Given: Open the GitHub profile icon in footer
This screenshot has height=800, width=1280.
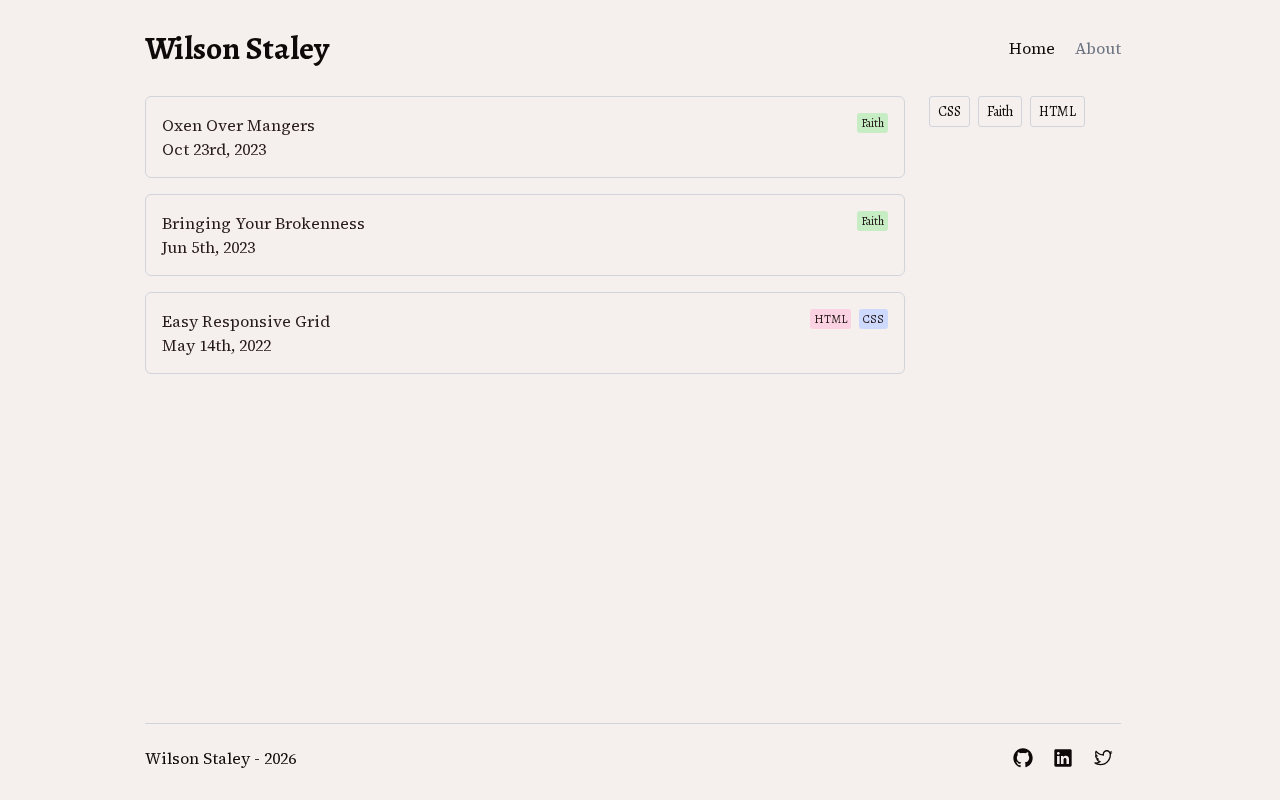Looking at the screenshot, I should (1022, 758).
